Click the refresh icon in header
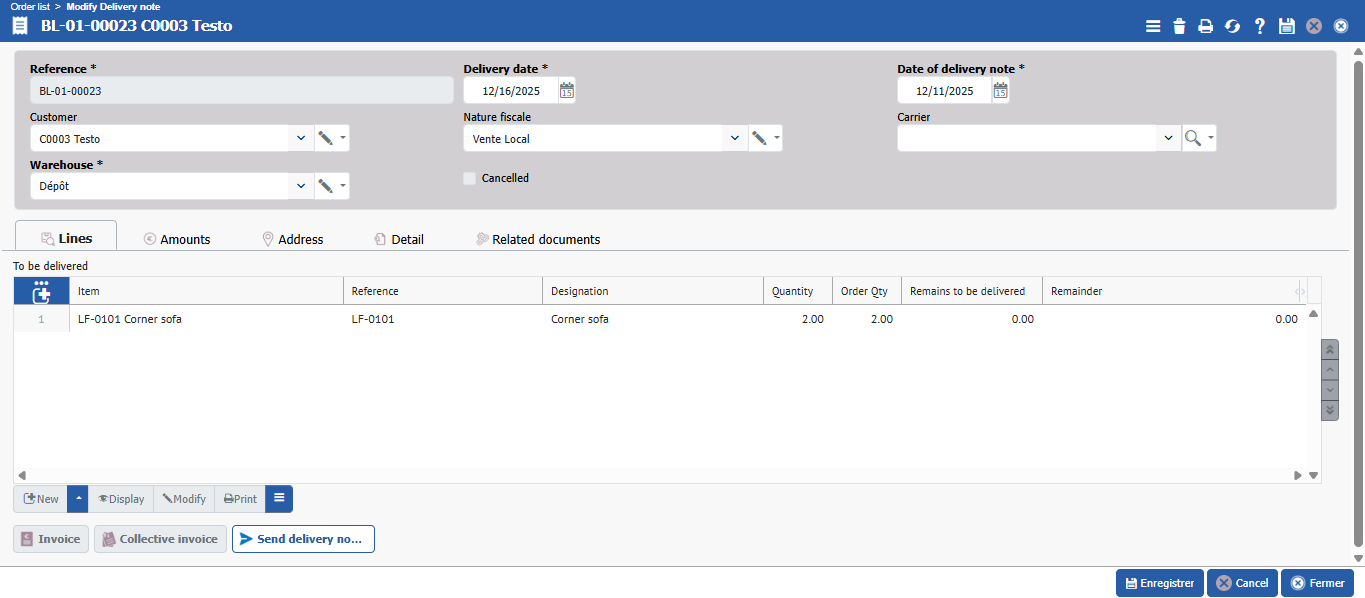Image resolution: width=1365 pixels, height=598 pixels. click(x=1233, y=26)
